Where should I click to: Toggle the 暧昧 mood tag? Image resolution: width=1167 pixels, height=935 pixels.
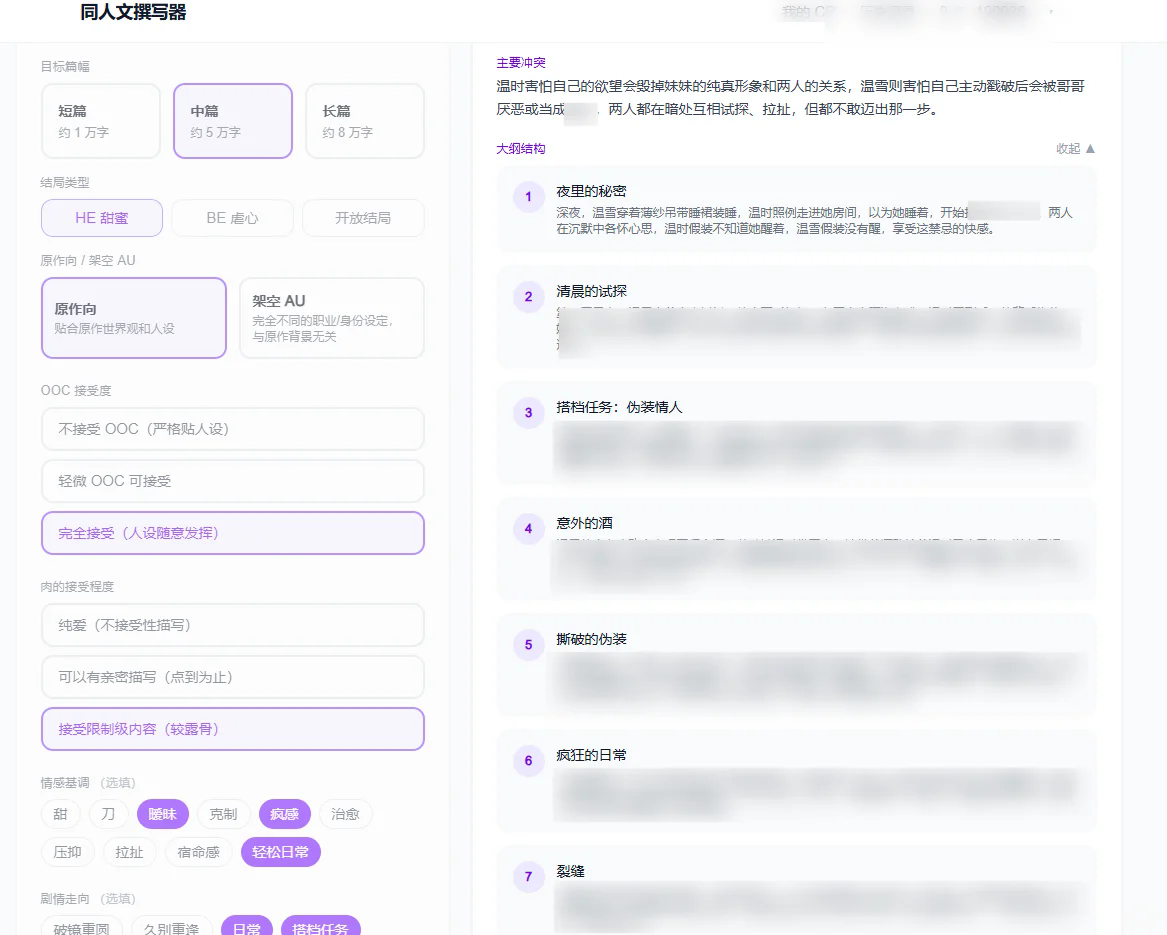pyautogui.click(x=162, y=814)
